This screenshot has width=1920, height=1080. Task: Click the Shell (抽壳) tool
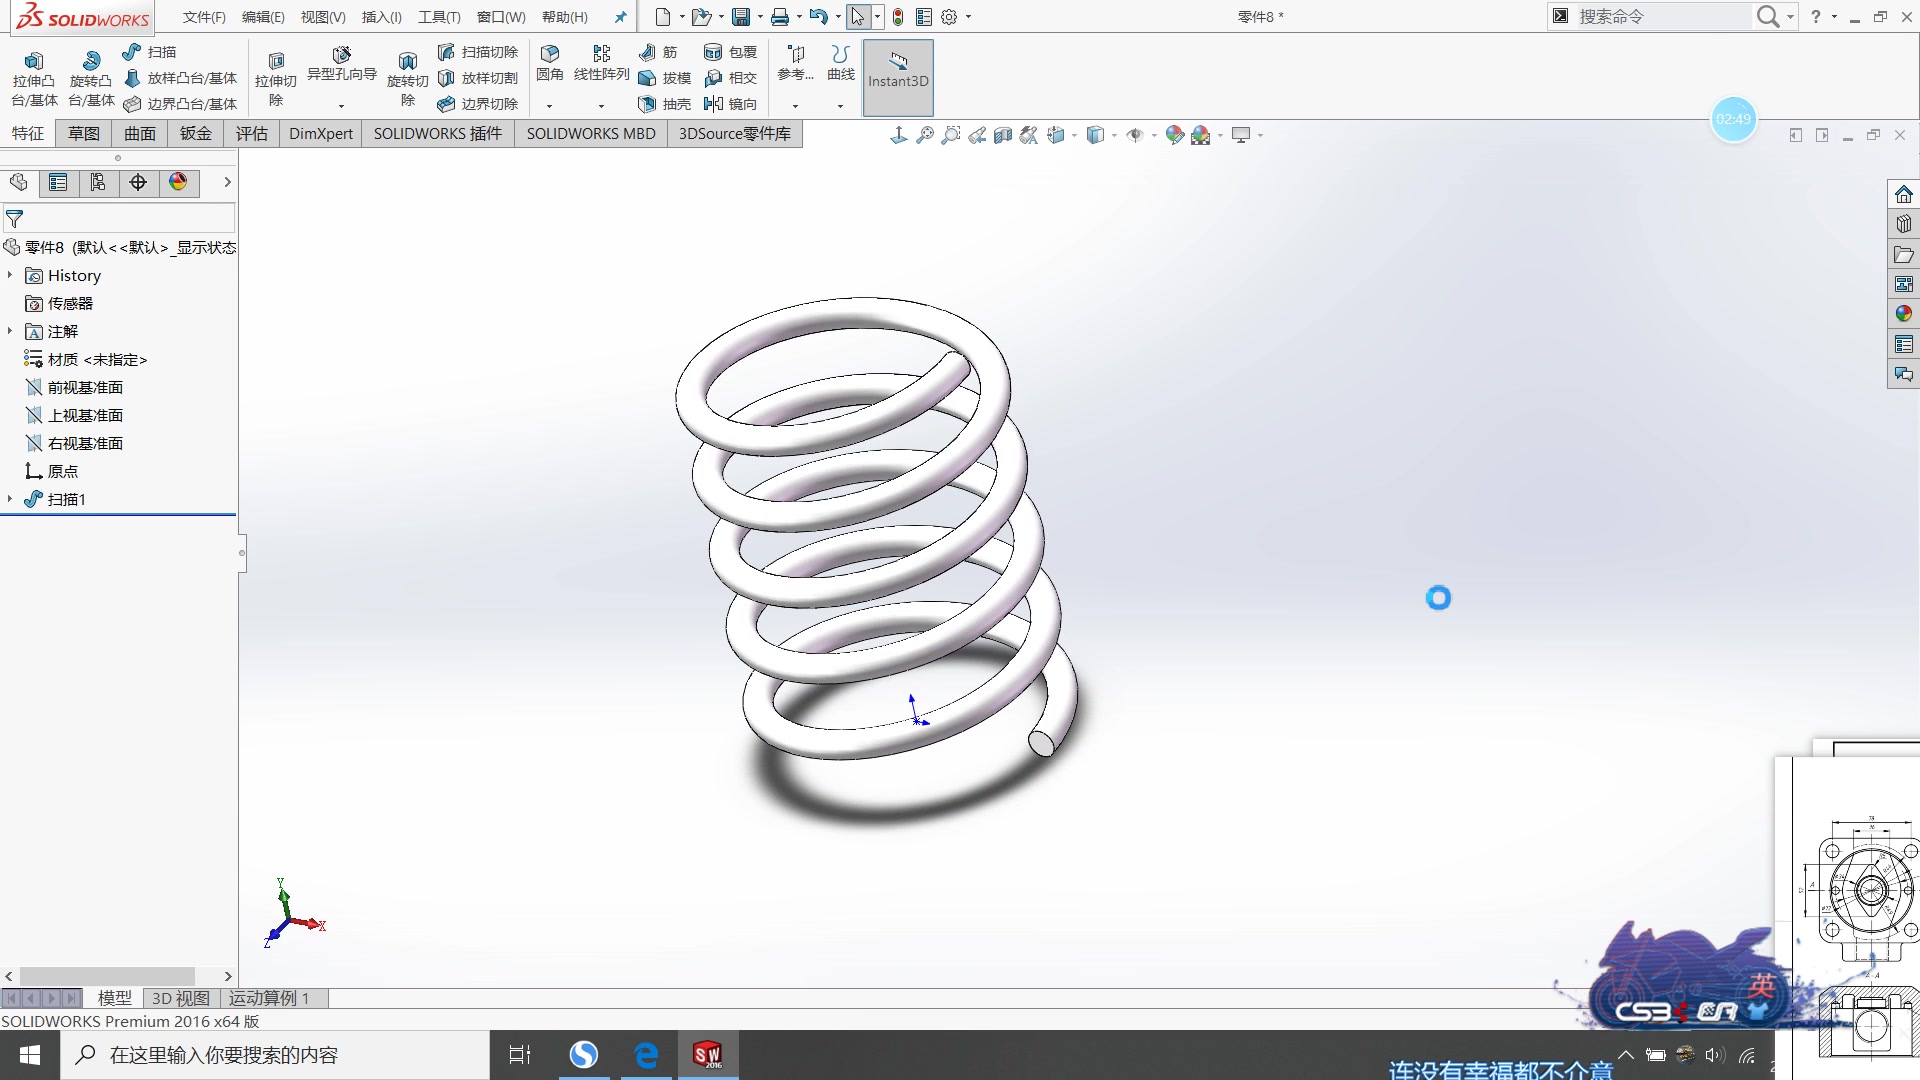coord(665,104)
